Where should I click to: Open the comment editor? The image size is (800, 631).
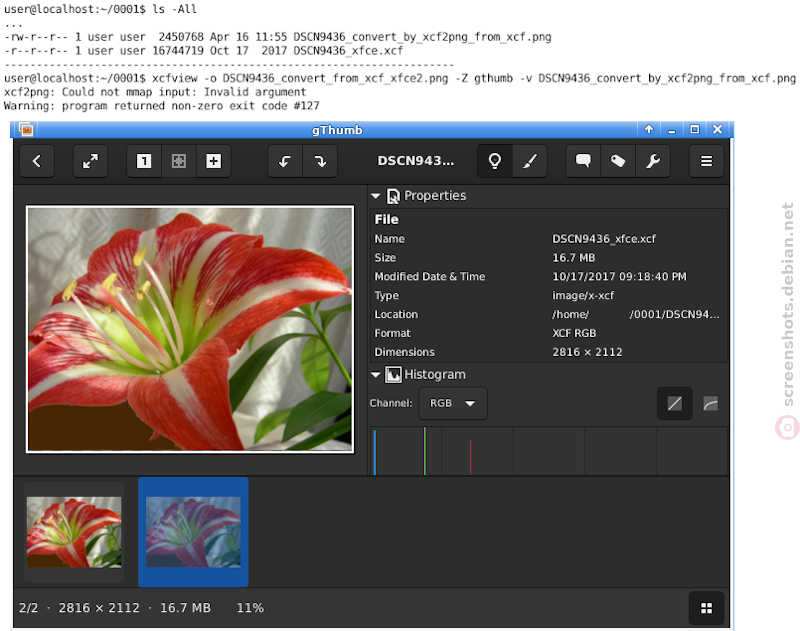(583, 161)
